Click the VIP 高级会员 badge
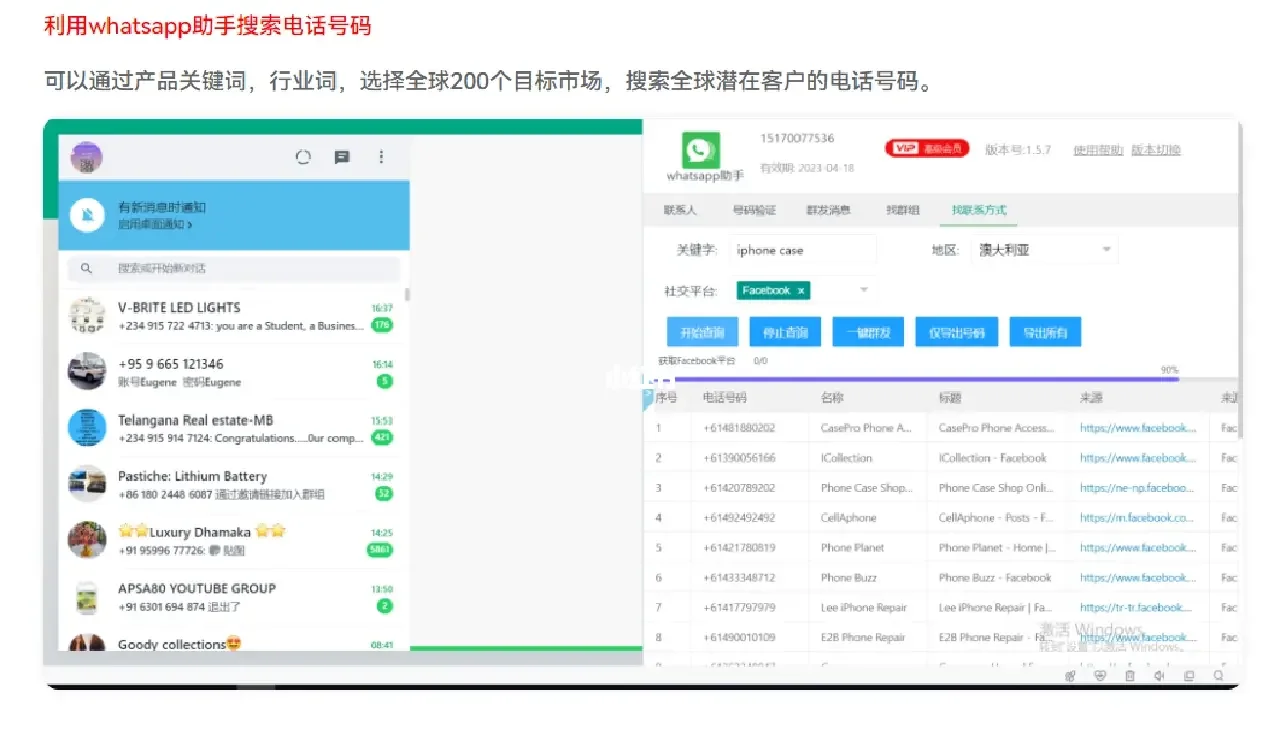The width and height of the screenshot is (1280, 755). [928, 148]
